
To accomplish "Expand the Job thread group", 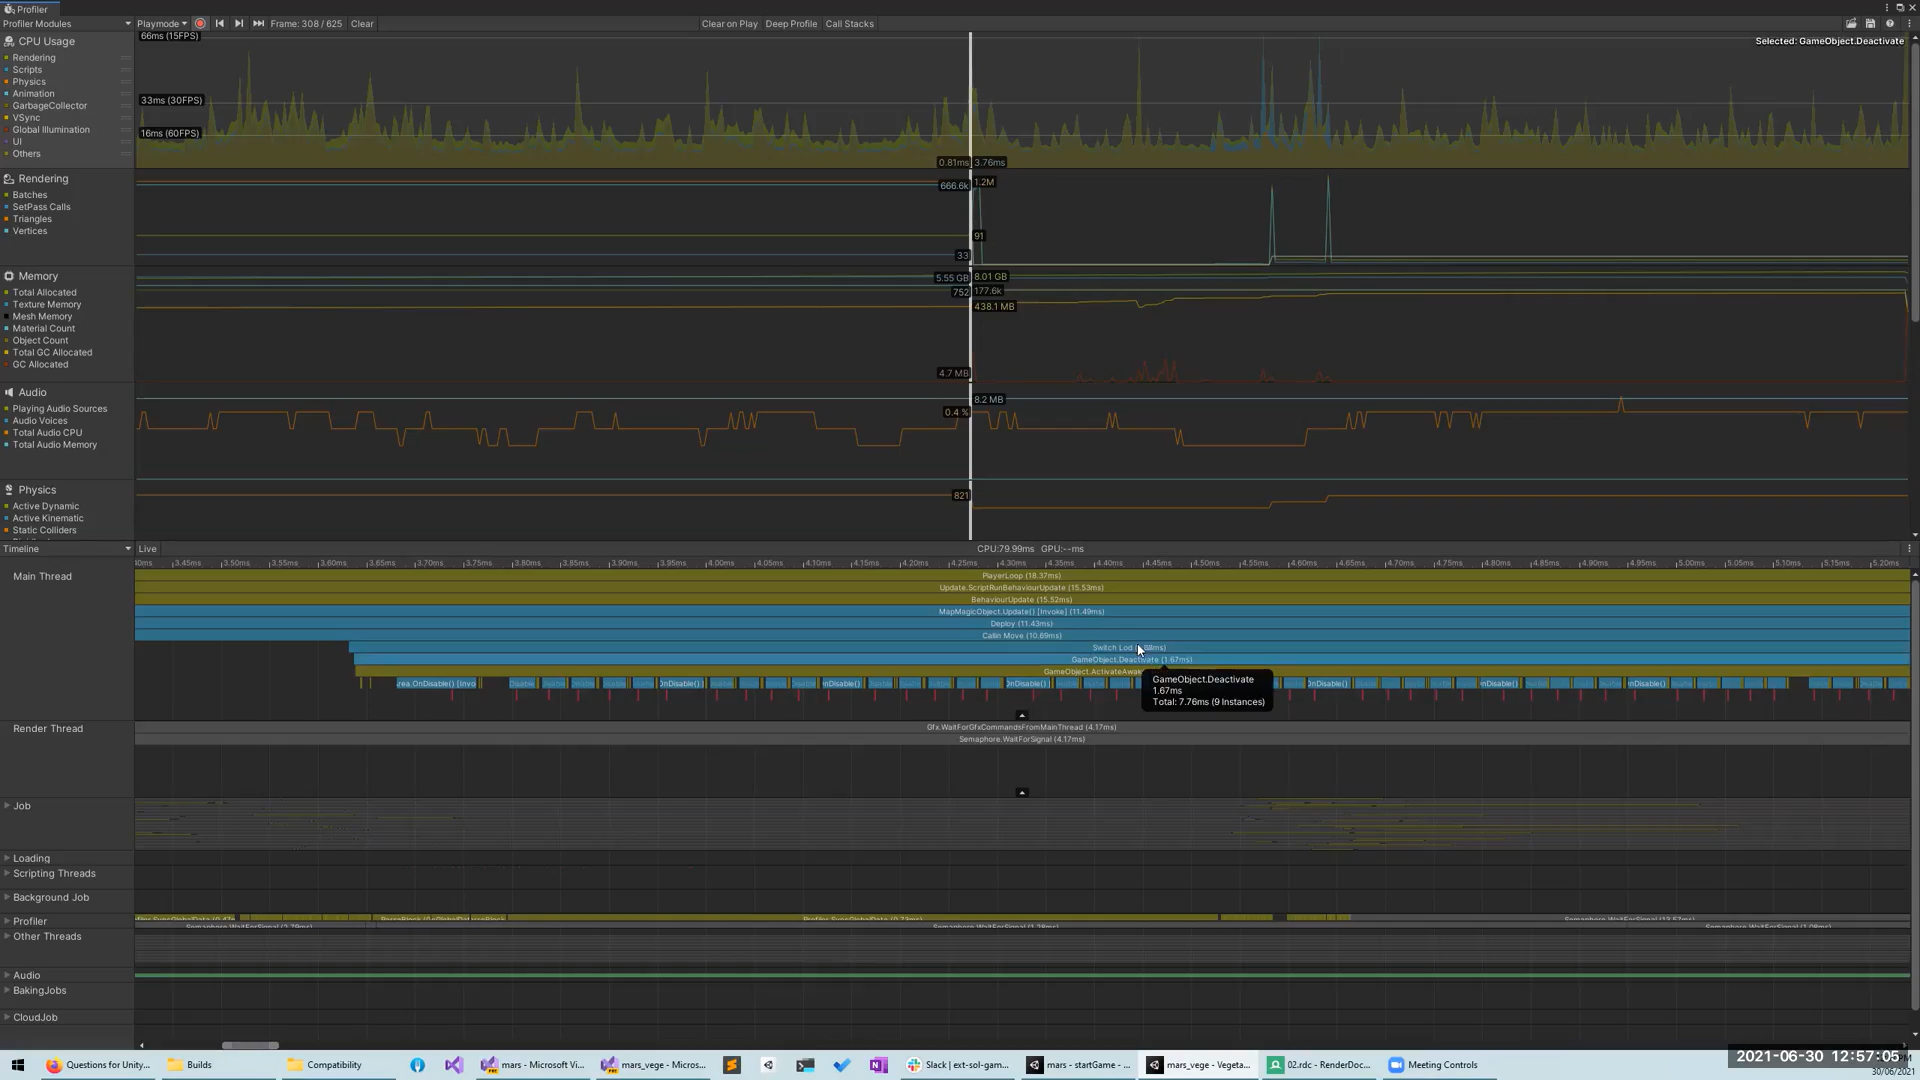I will pos(7,805).
